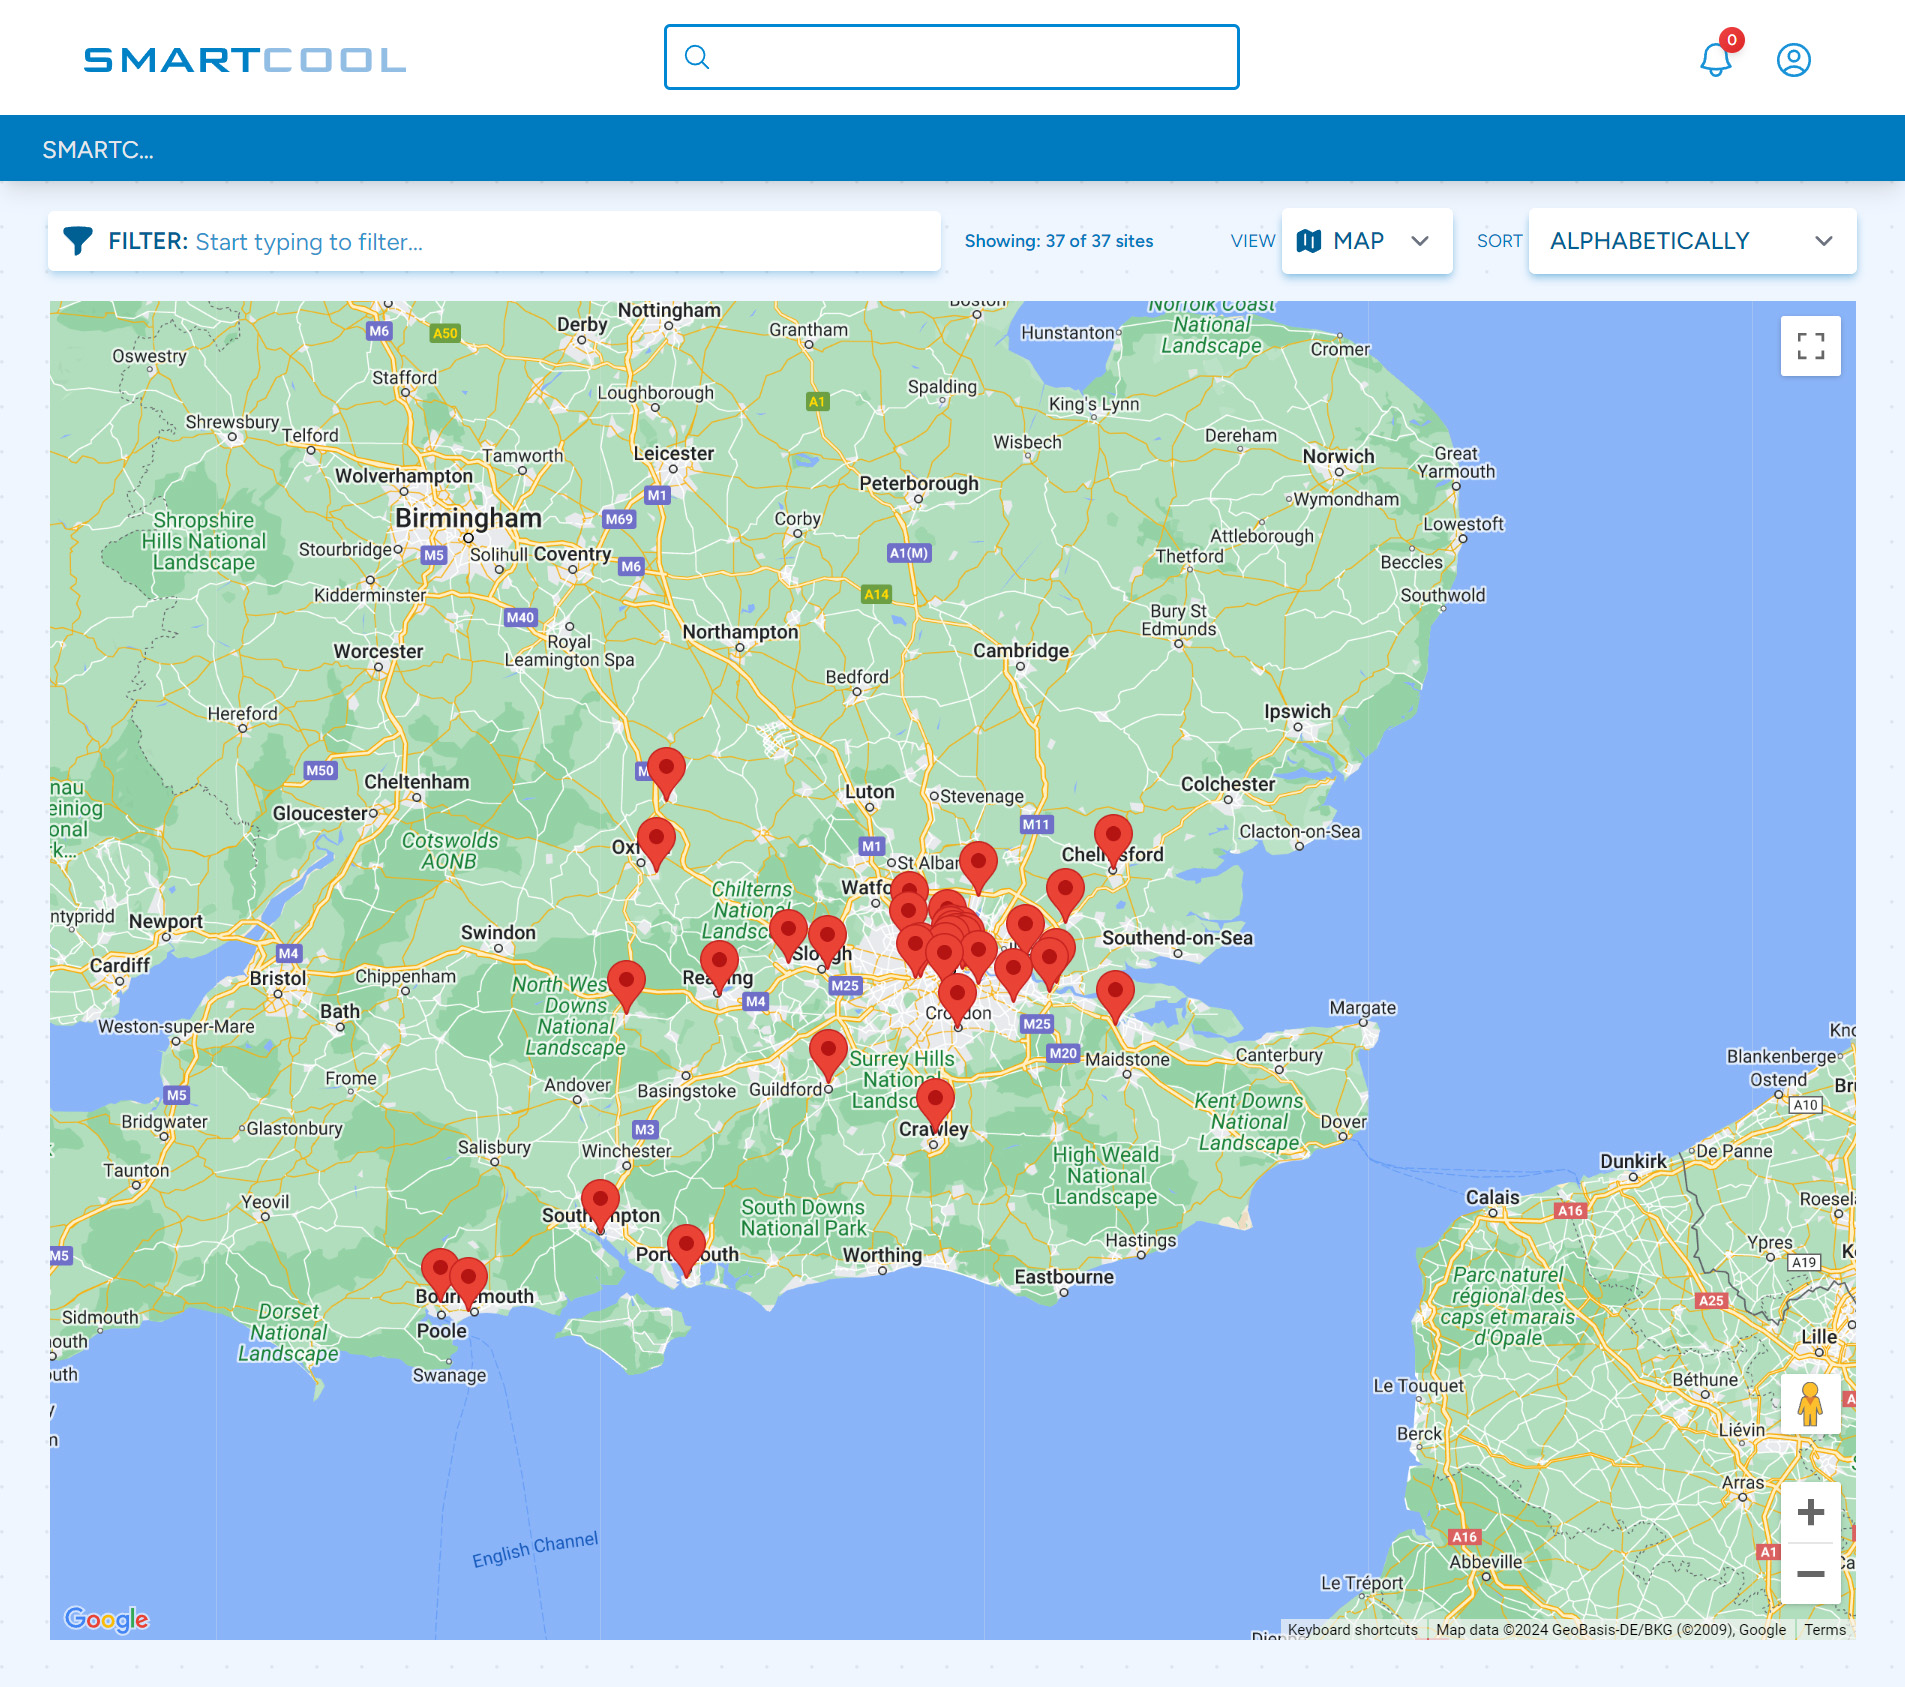This screenshot has width=1905, height=1687.
Task: Click the marker near North Wessex Downs
Action: click(x=626, y=985)
